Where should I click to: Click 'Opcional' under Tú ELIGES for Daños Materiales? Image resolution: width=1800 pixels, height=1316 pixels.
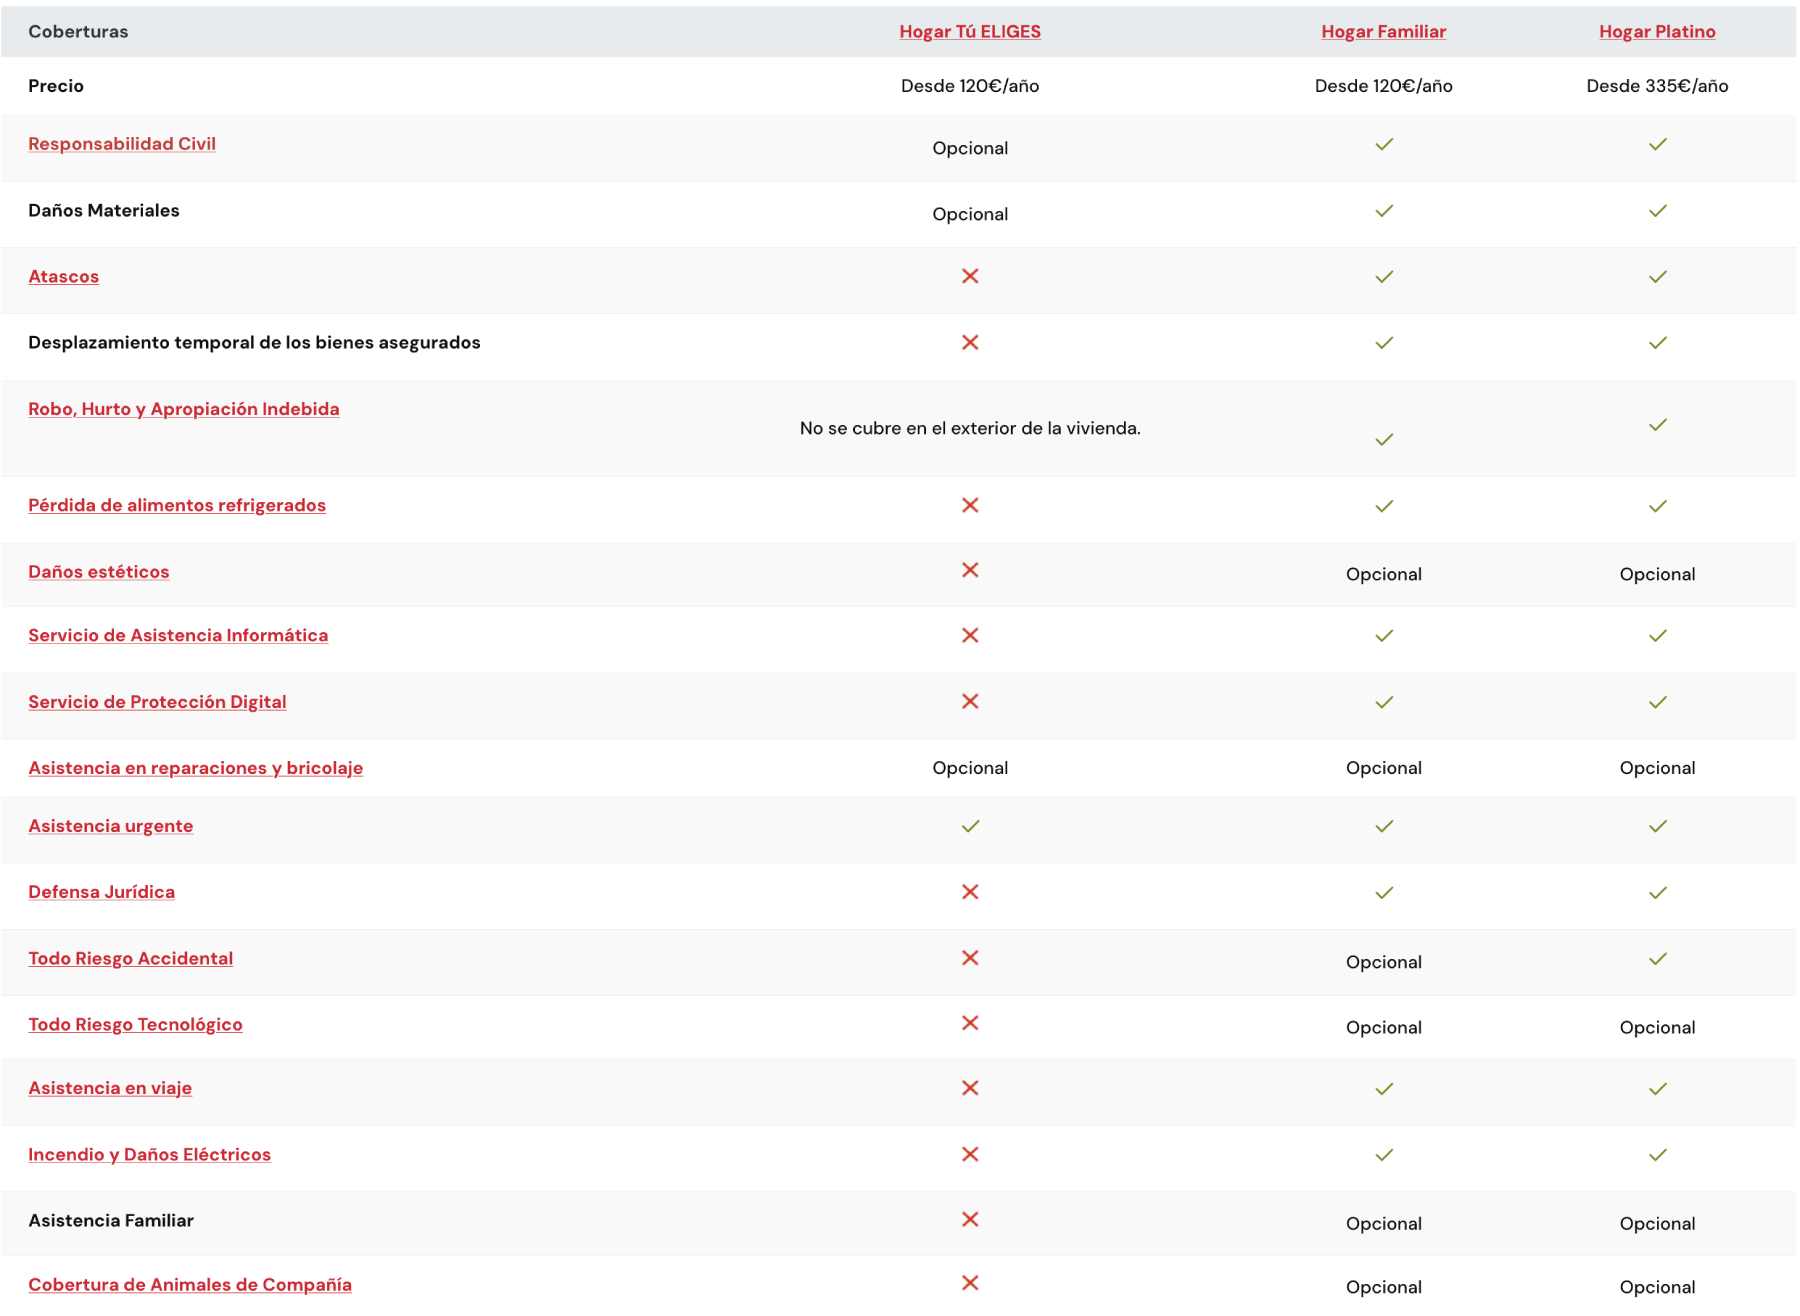[970, 214]
